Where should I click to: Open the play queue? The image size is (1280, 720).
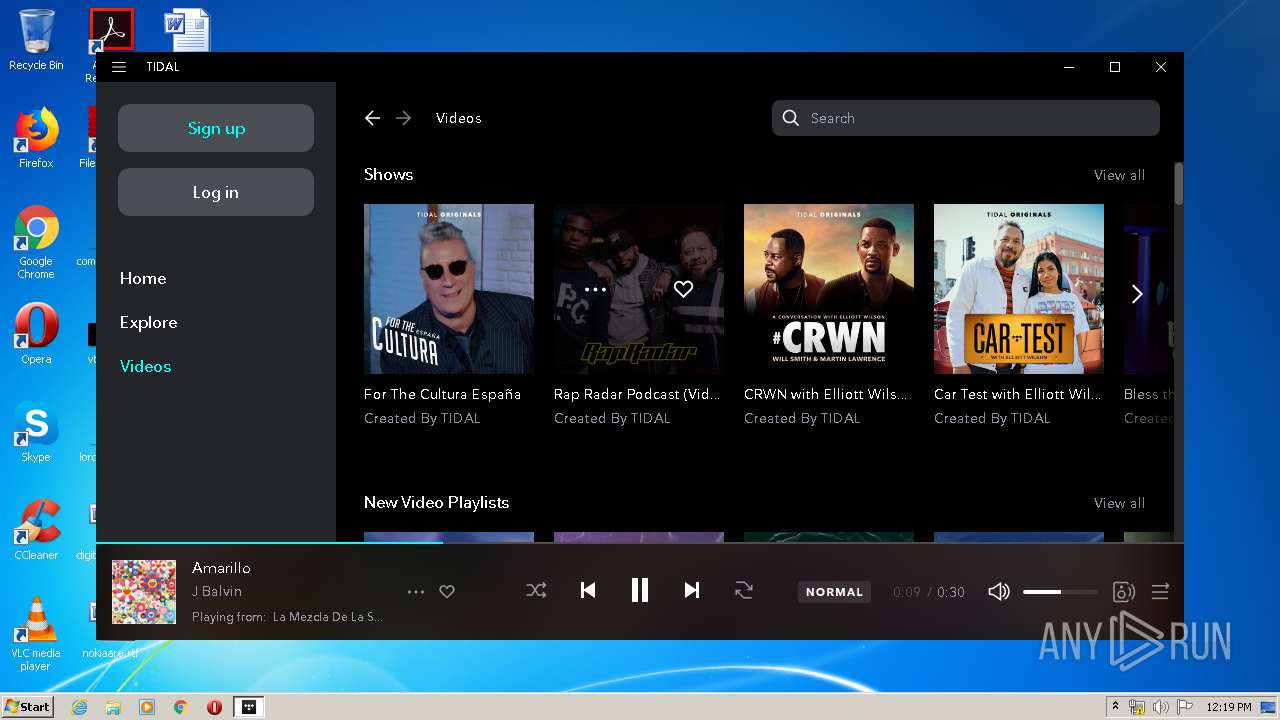1160,592
